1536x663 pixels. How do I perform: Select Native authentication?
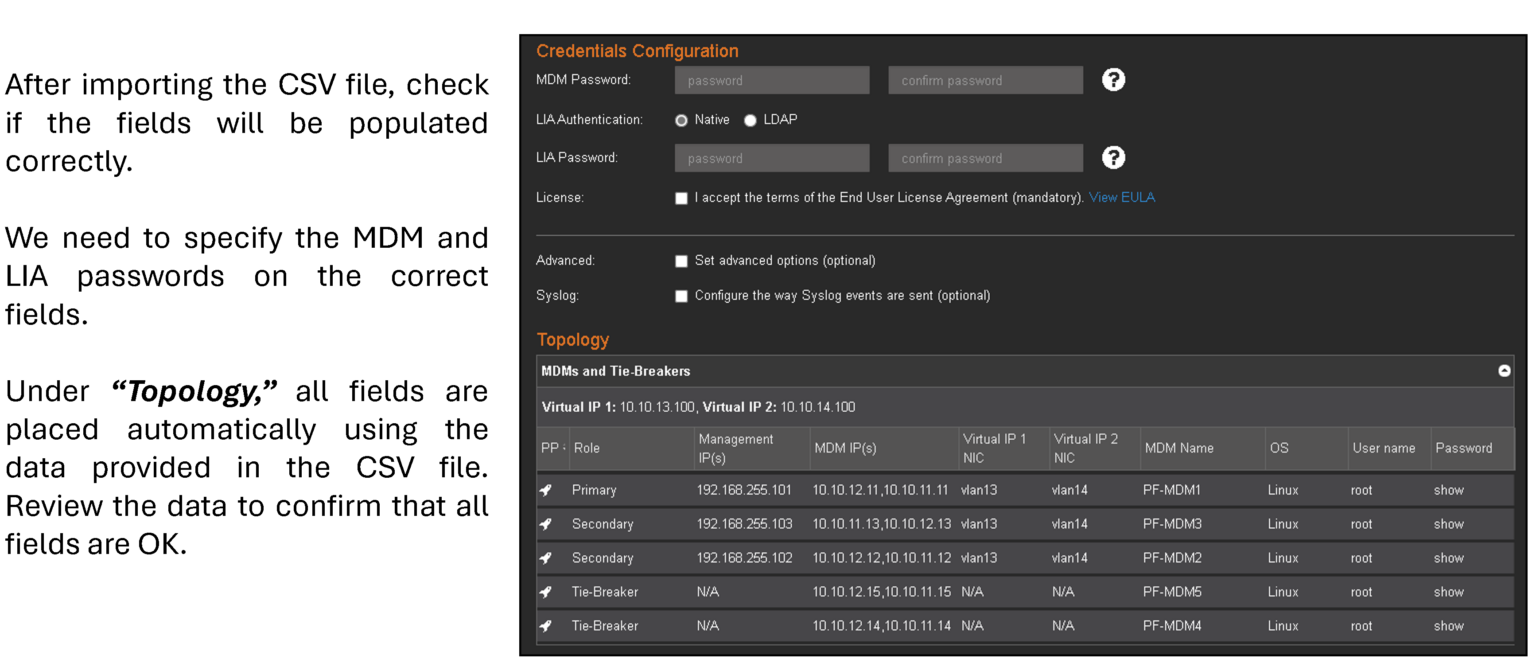pyautogui.click(x=681, y=119)
